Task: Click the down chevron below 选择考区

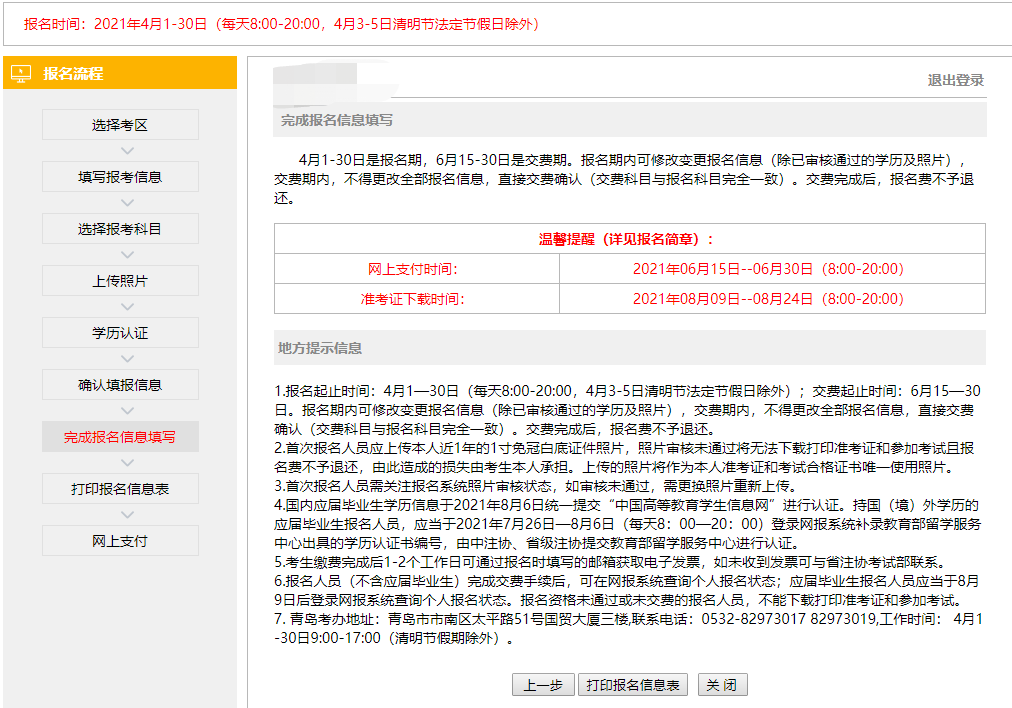Action: (x=126, y=151)
